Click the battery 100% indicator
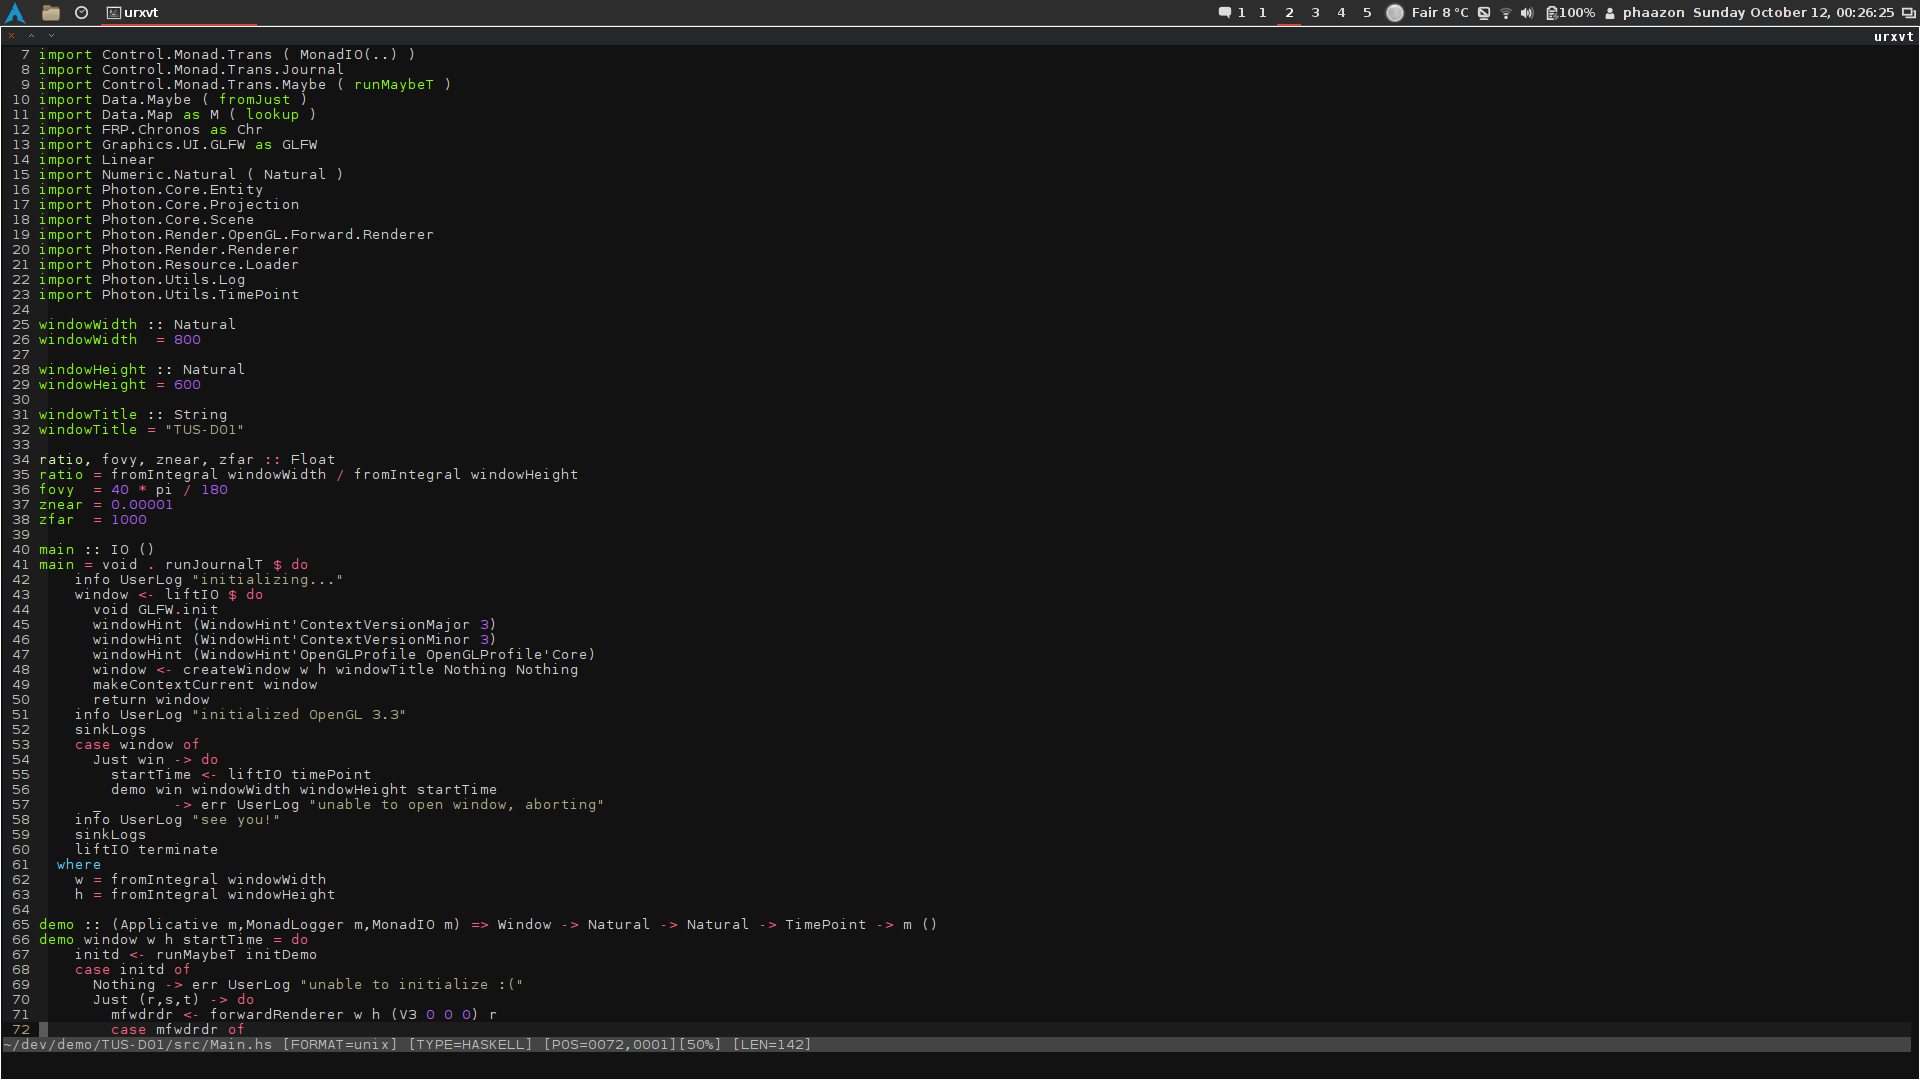This screenshot has height=1080, width=1920. pyautogui.click(x=1570, y=13)
